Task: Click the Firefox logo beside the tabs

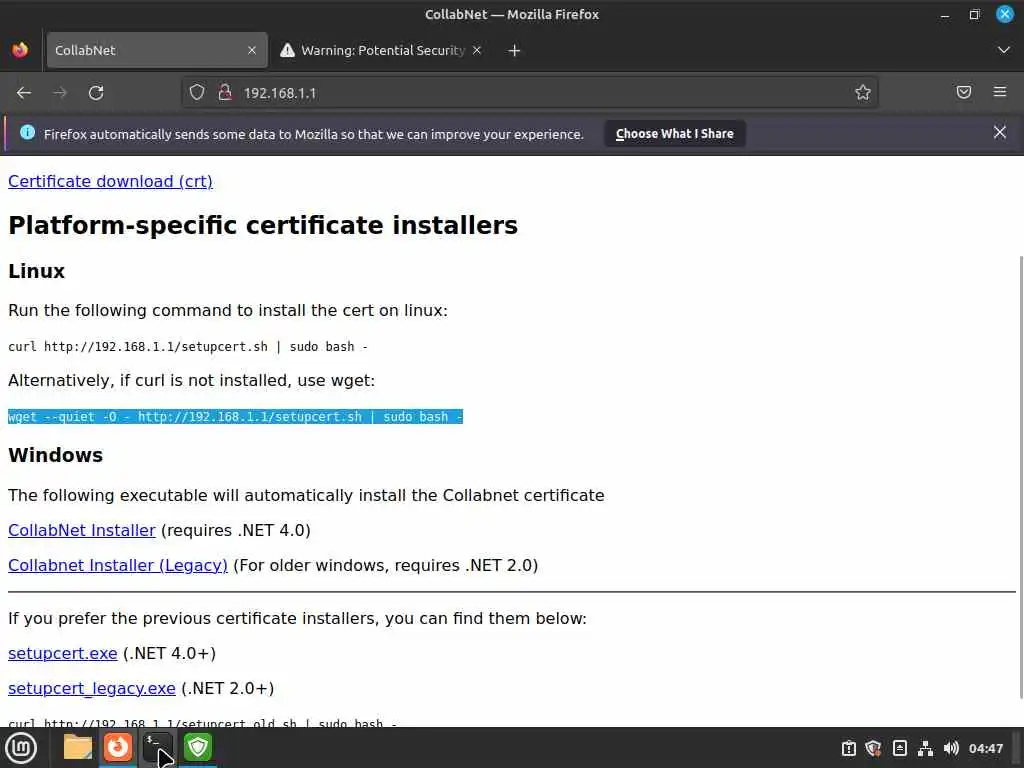Action: coord(20,50)
